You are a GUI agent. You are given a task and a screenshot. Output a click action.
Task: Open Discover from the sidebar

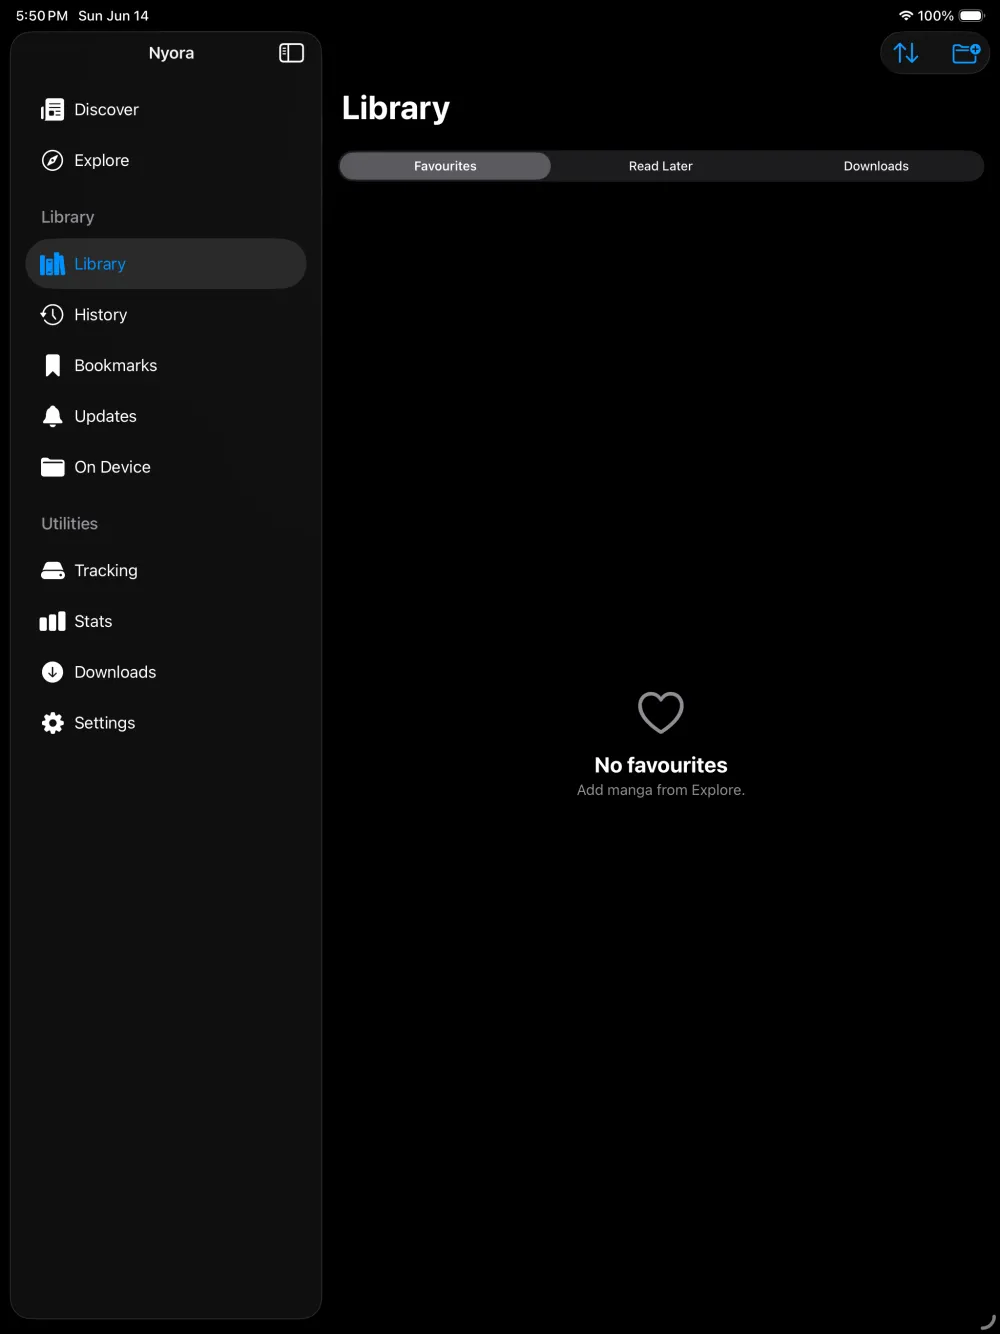(166, 110)
